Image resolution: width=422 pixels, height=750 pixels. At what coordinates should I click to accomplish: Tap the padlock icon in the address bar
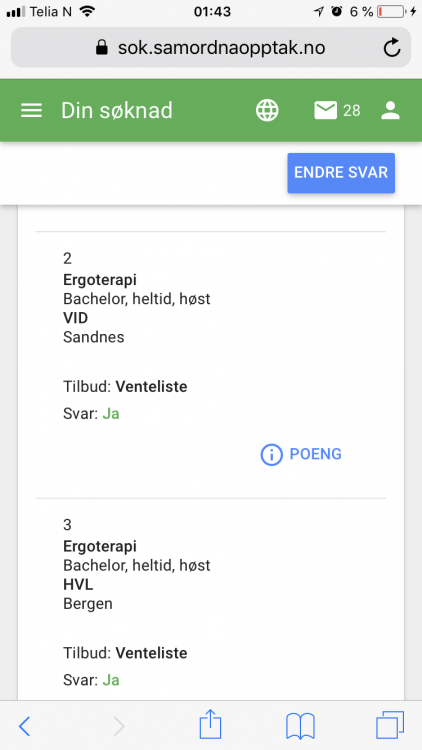101,47
